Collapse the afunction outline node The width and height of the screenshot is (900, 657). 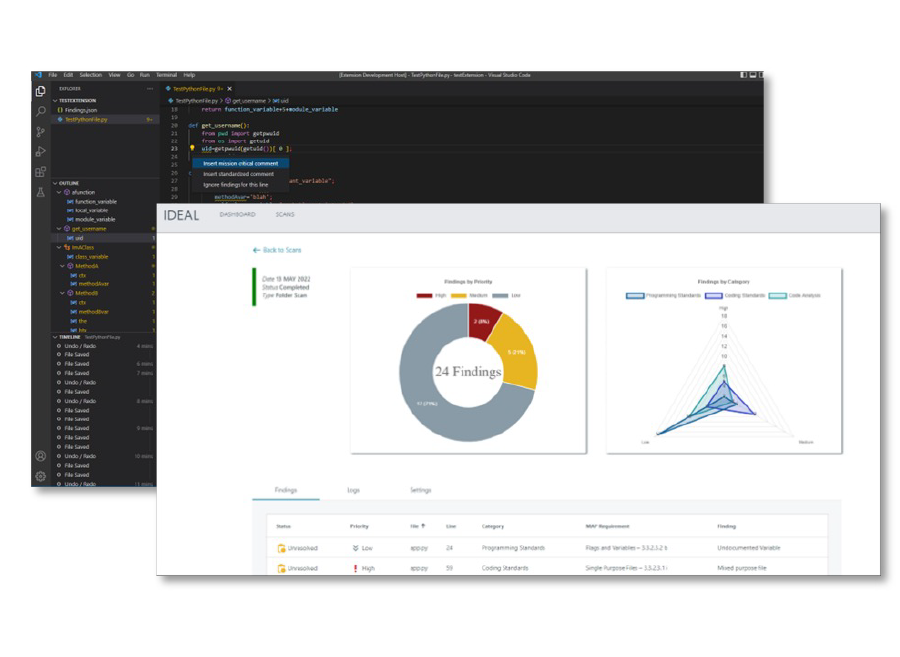pyautogui.click(x=60, y=192)
